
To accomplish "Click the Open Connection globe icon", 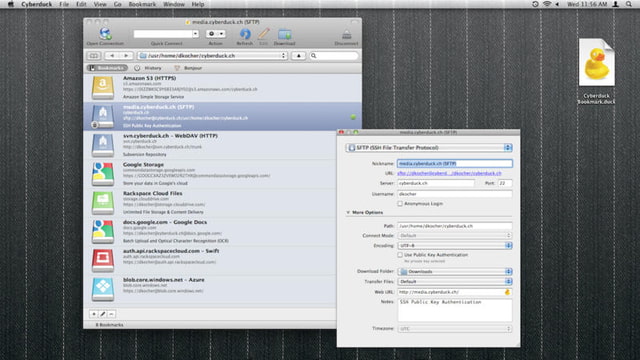I will [105, 34].
